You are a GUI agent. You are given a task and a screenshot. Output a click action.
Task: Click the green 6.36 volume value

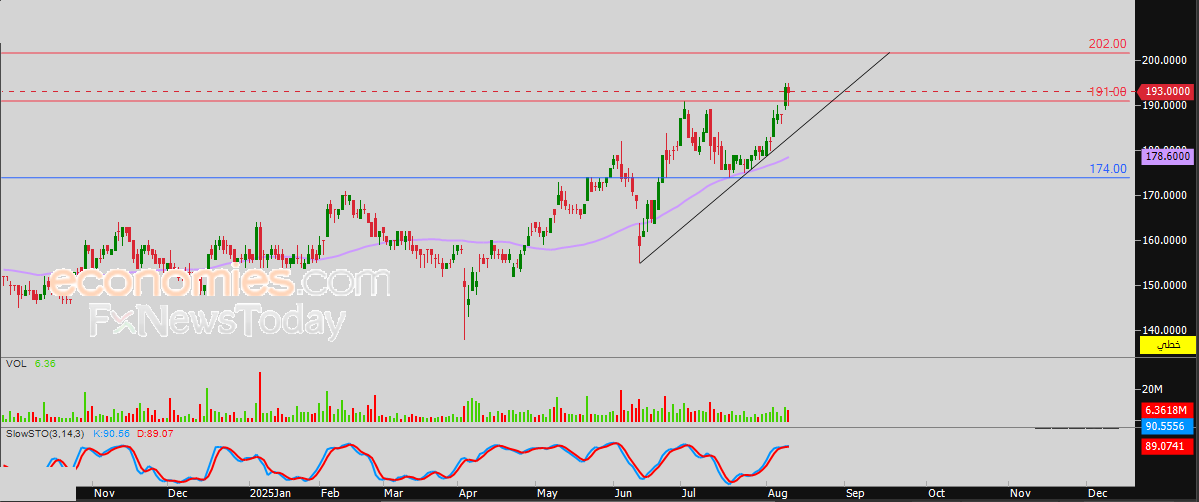coord(45,363)
